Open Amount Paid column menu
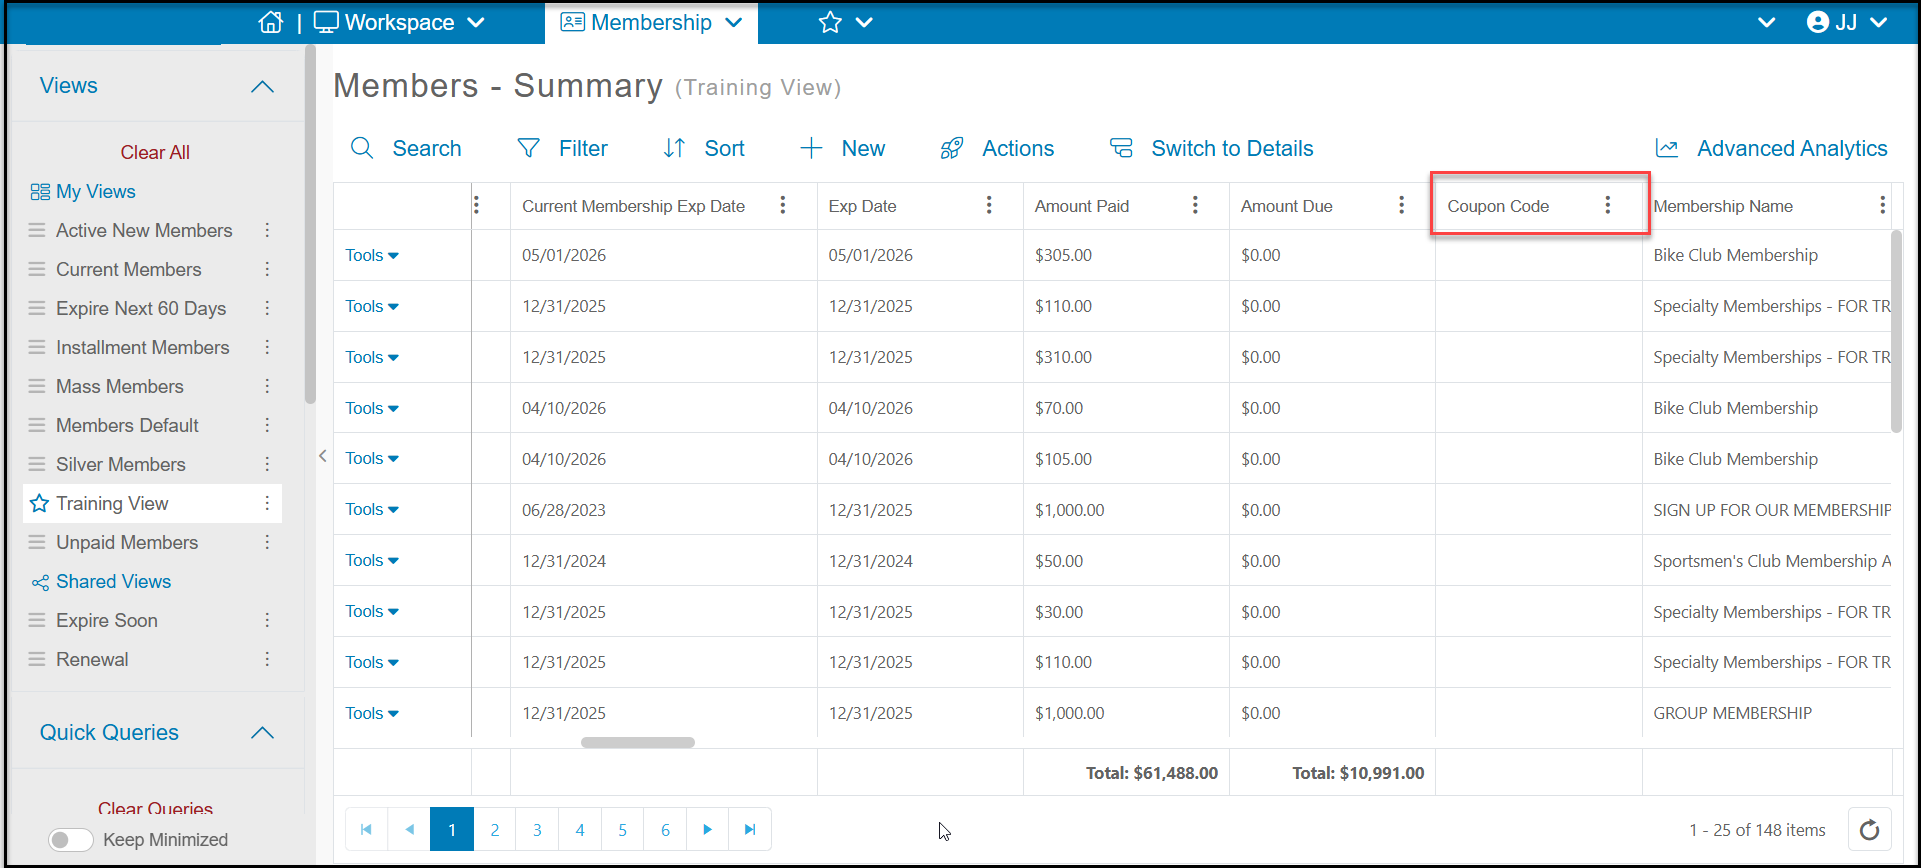 pyautogui.click(x=1195, y=205)
